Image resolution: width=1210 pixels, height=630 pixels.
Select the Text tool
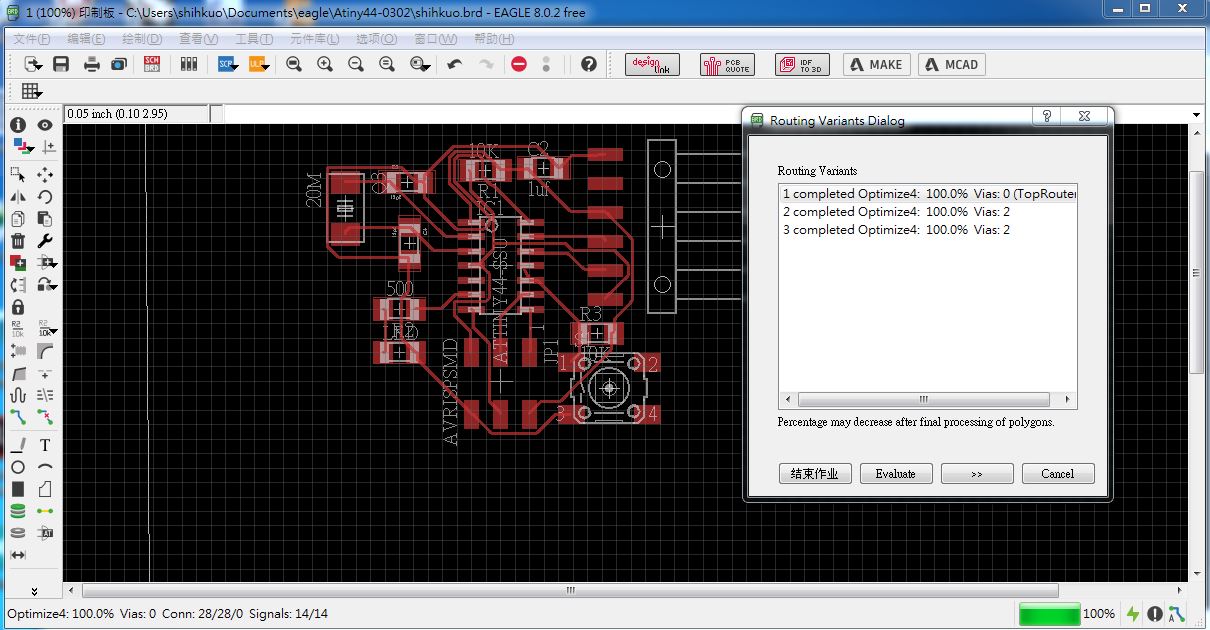(x=45, y=444)
